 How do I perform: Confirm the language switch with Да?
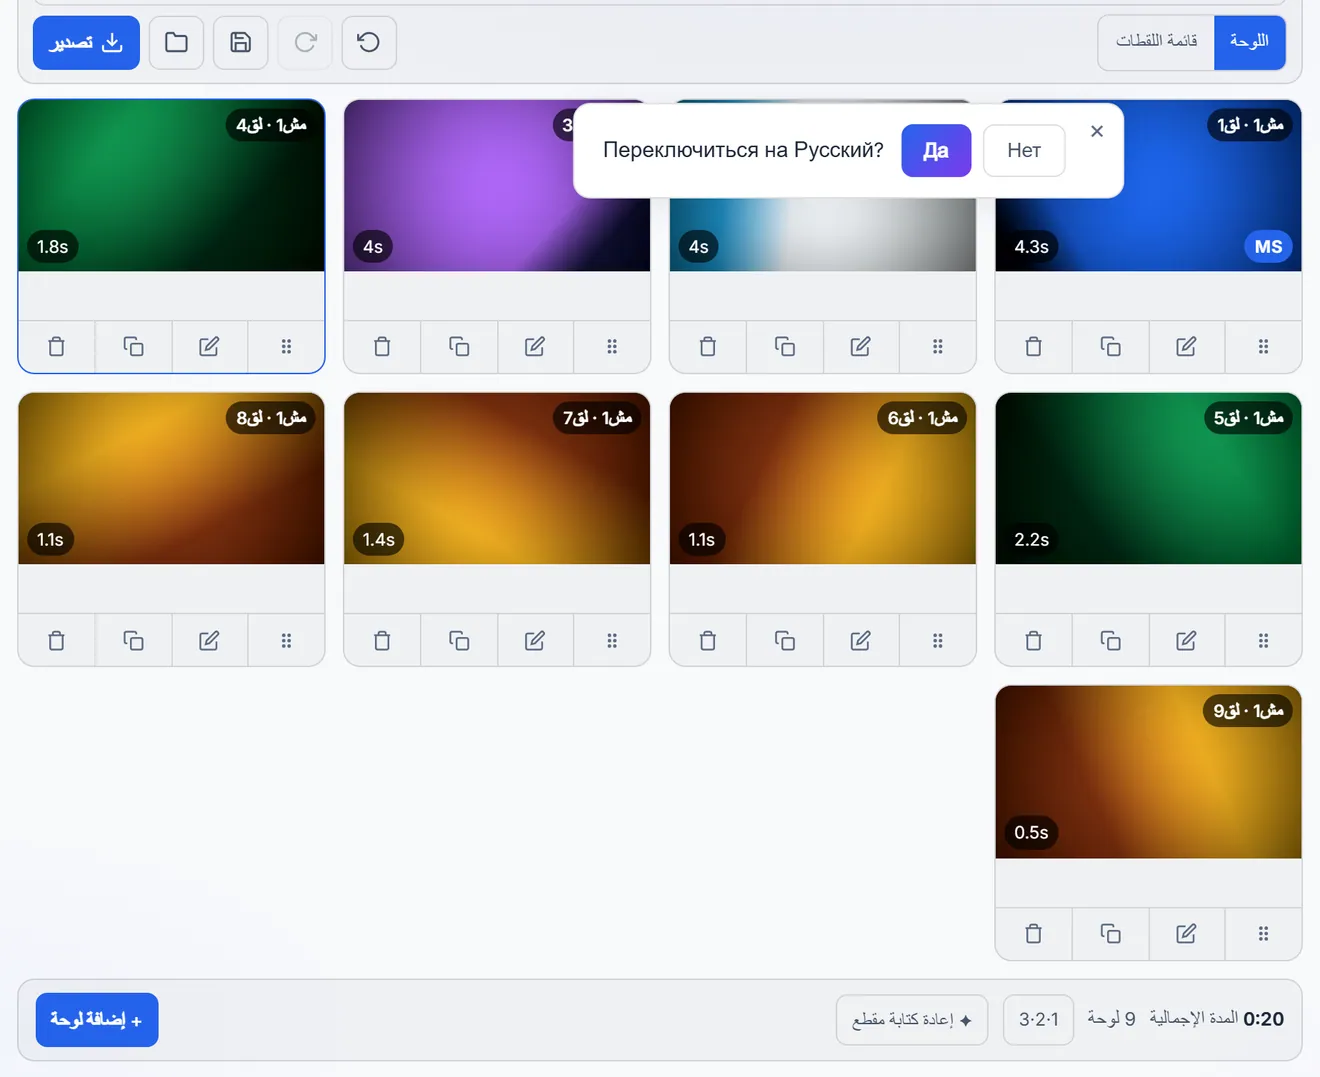[936, 150]
